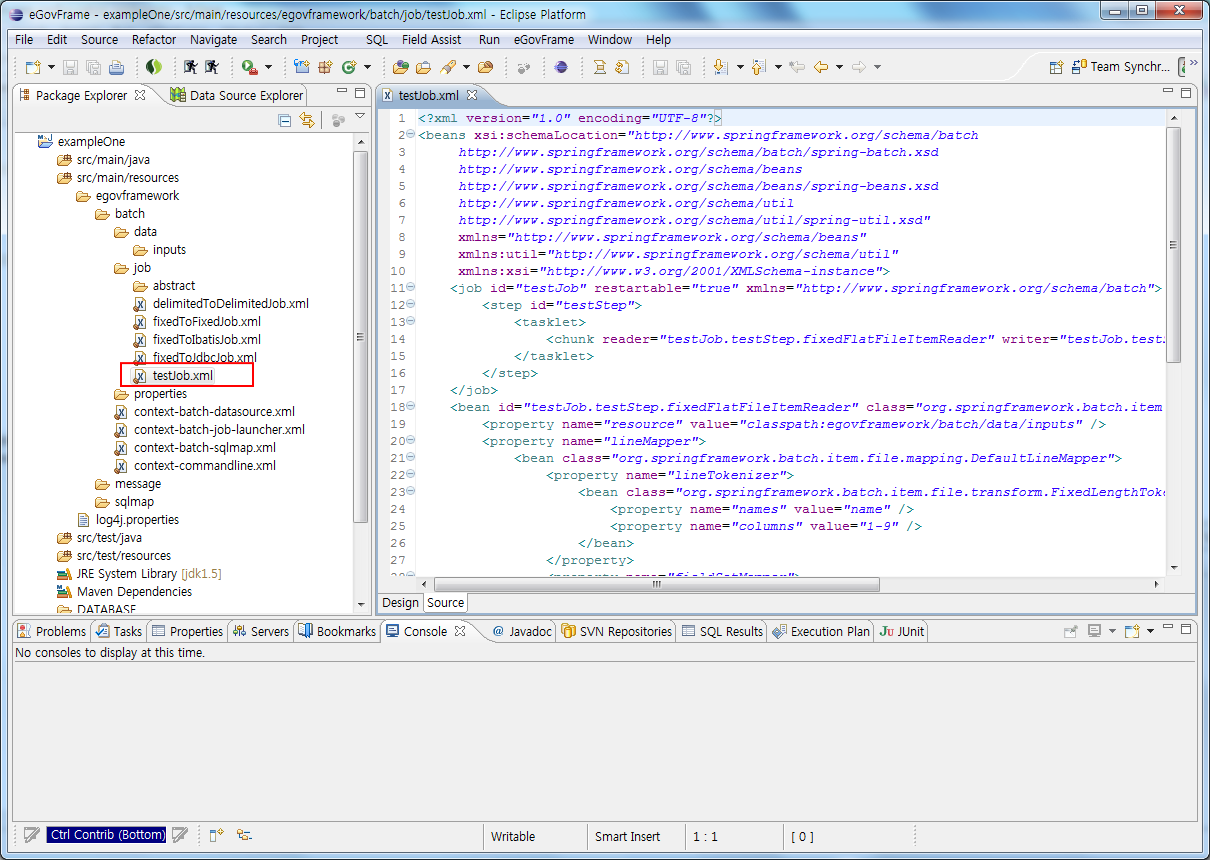Screen dimensions: 1210x860
Task: Click the New wizard toolbar icon
Action: (33, 67)
